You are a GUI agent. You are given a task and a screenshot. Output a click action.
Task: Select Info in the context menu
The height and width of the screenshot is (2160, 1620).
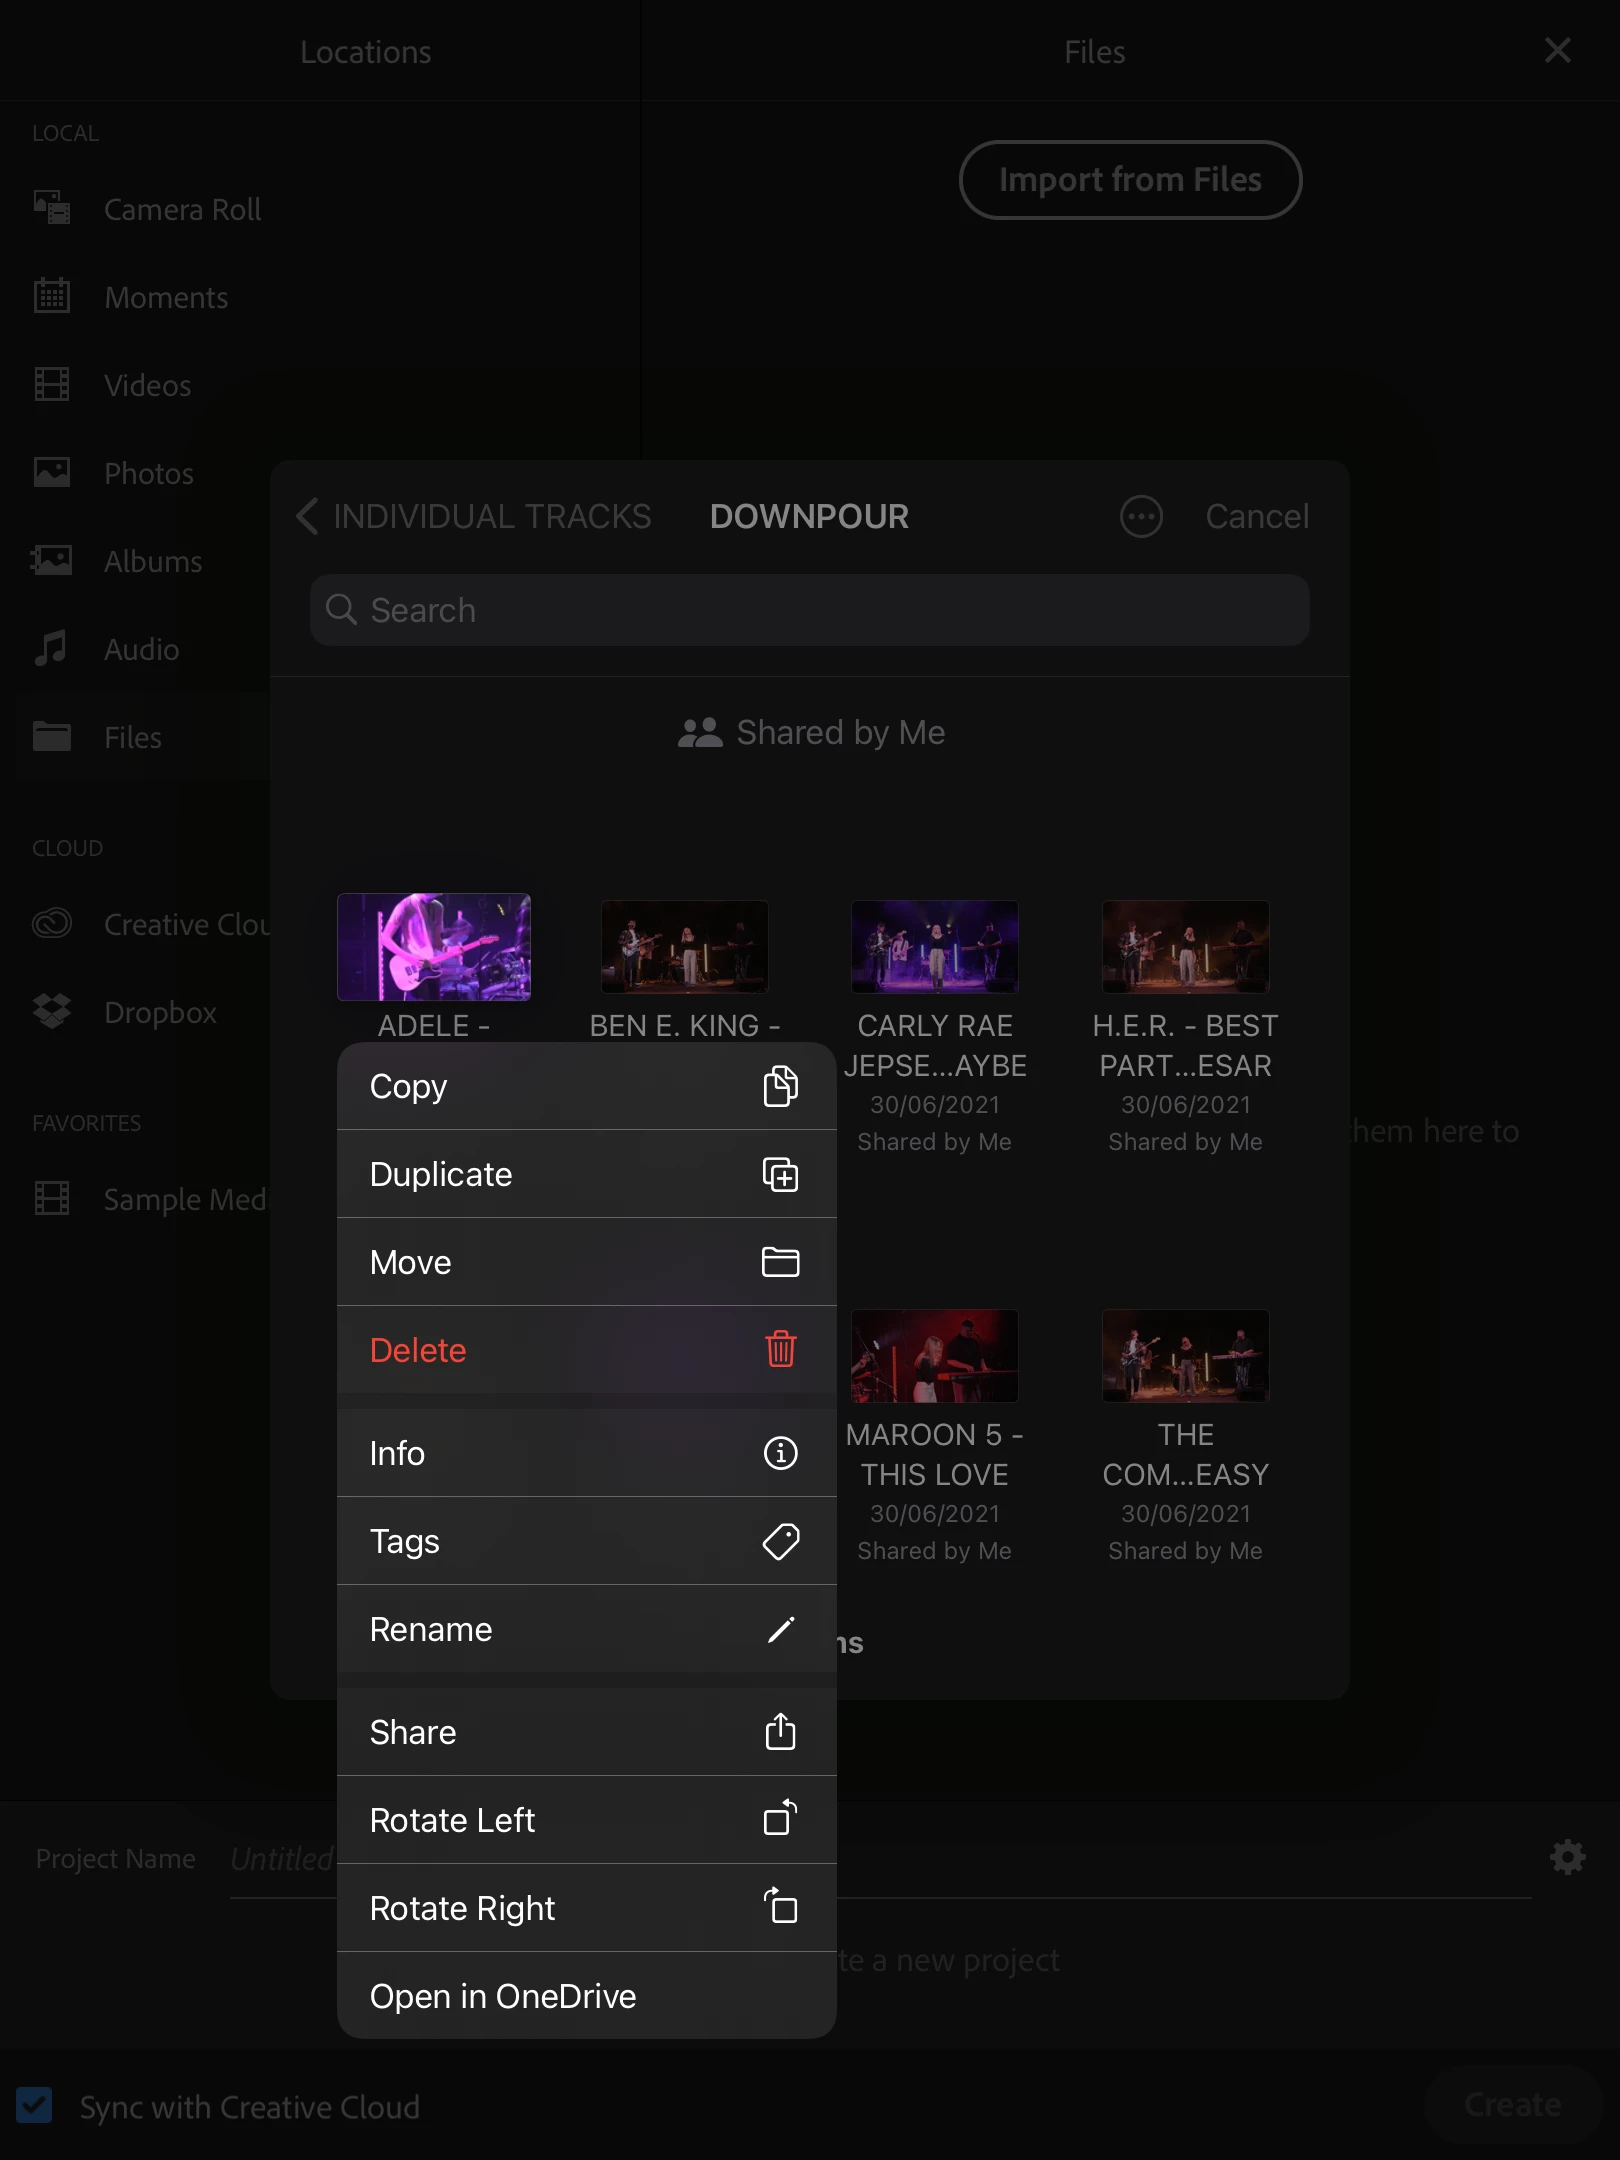click(x=587, y=1453)
